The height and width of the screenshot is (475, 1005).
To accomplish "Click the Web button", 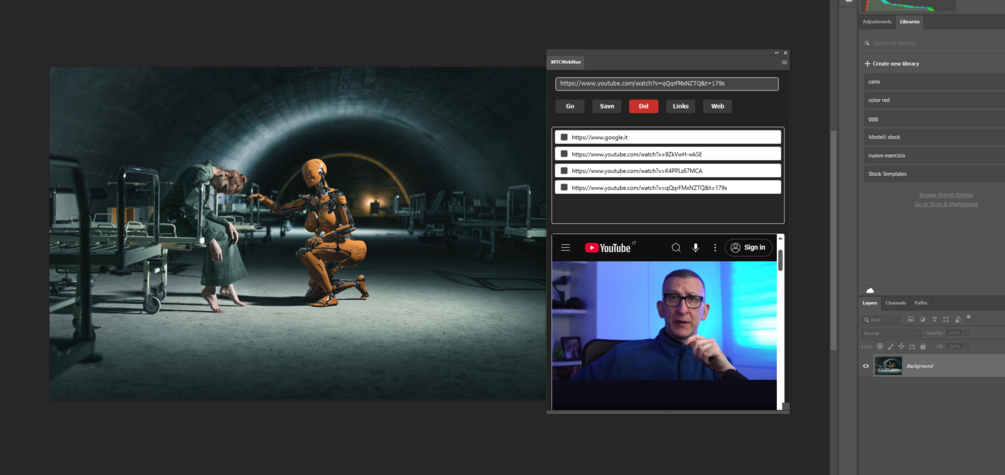I will point(717,106).
